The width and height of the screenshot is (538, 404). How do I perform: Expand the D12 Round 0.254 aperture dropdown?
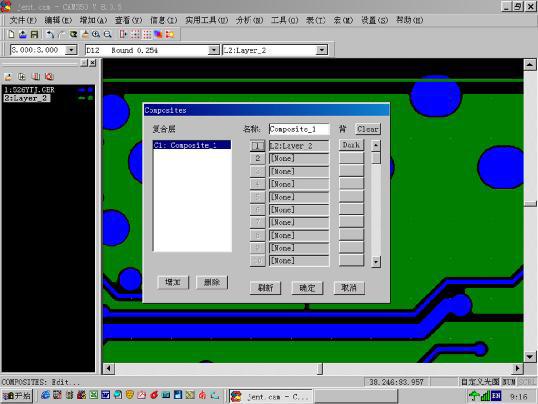(x=213, y=50)
